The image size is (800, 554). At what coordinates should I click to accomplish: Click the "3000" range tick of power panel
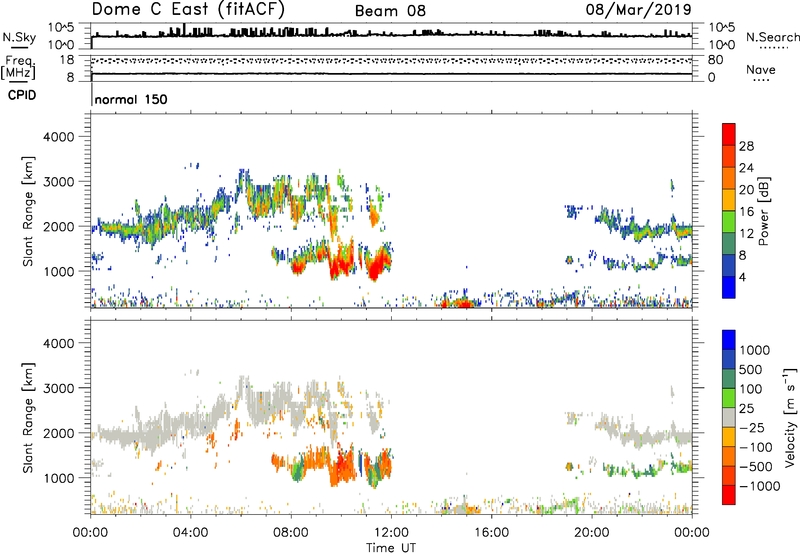pyautogui.click(x=58, y=182)
